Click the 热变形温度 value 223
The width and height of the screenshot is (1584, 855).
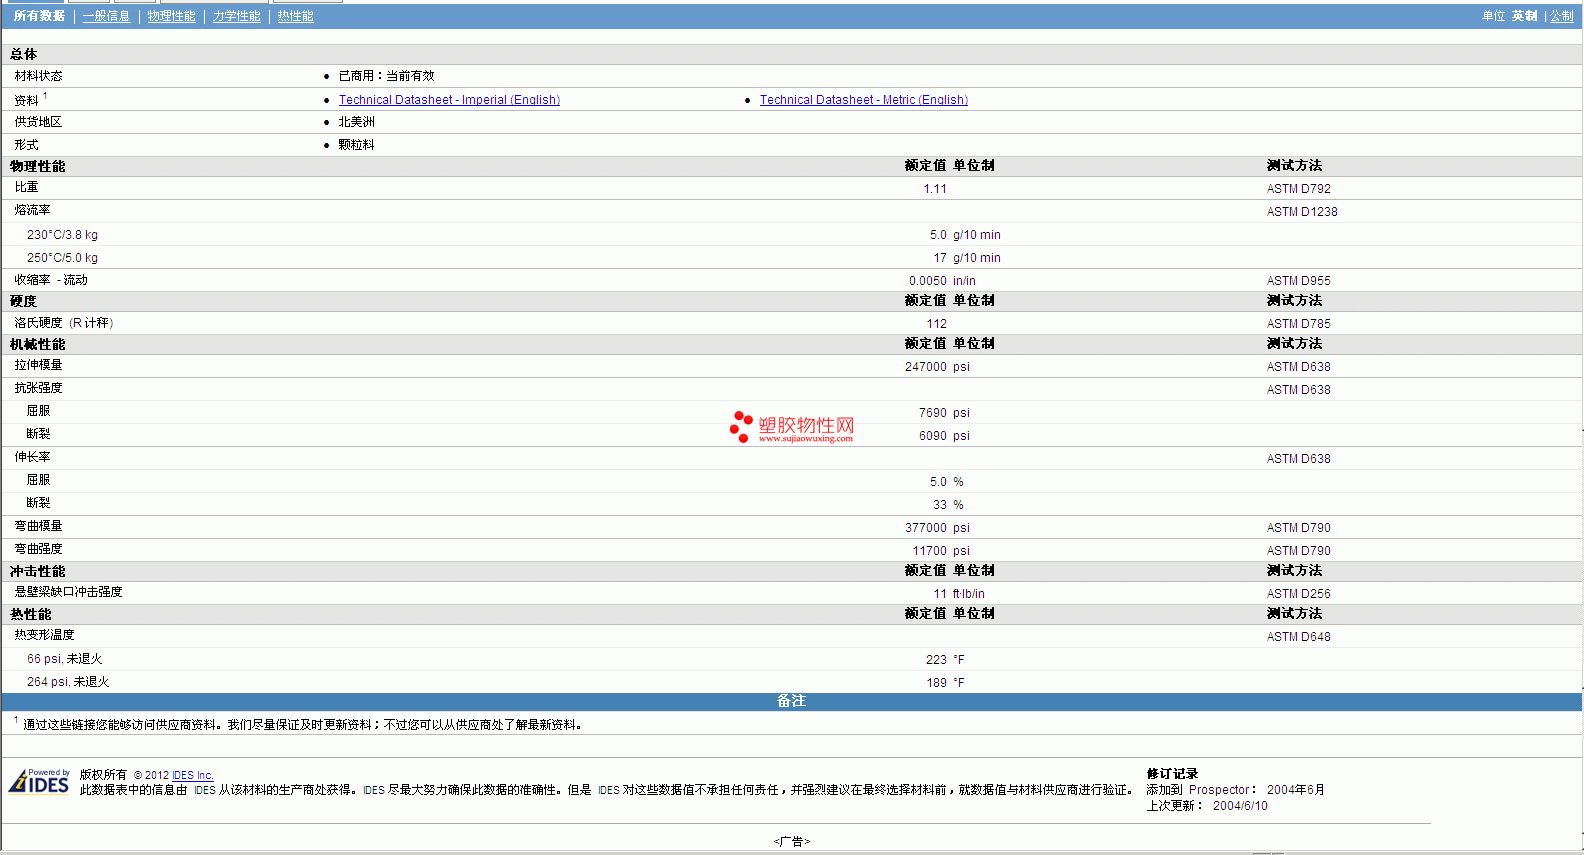click(x=936, y=660)
